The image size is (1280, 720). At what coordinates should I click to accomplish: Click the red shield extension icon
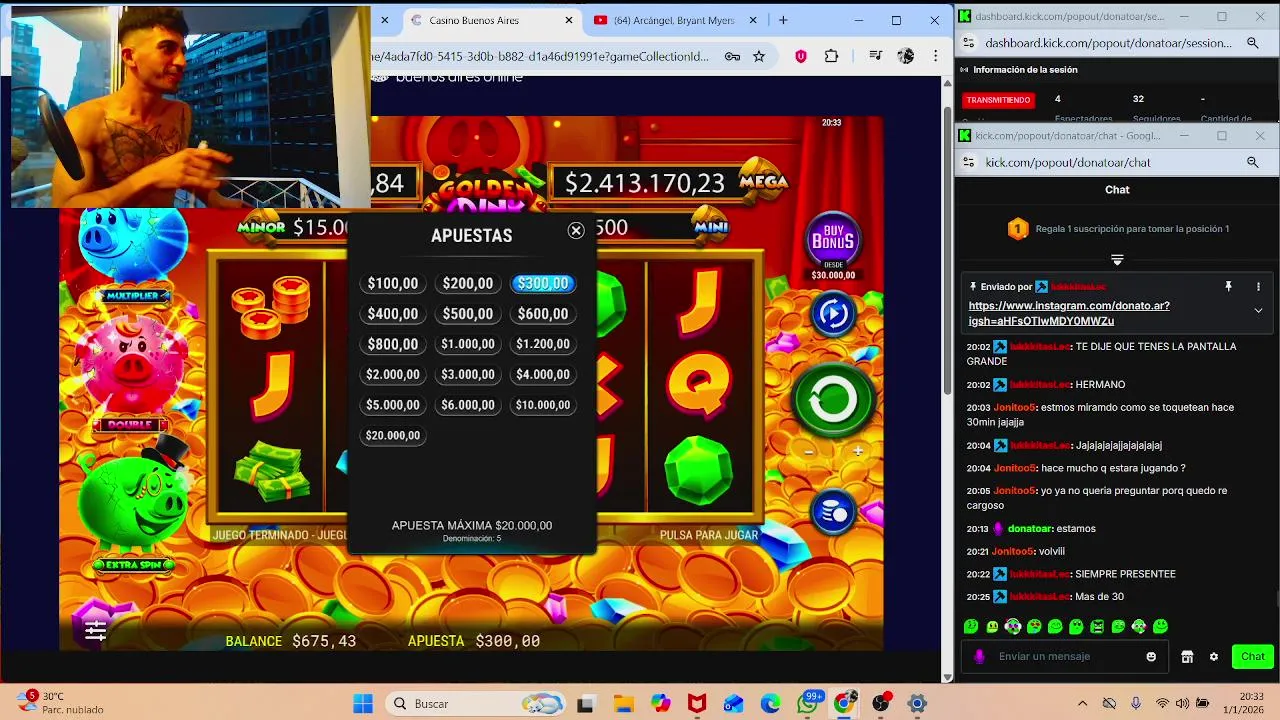point(801,57)
